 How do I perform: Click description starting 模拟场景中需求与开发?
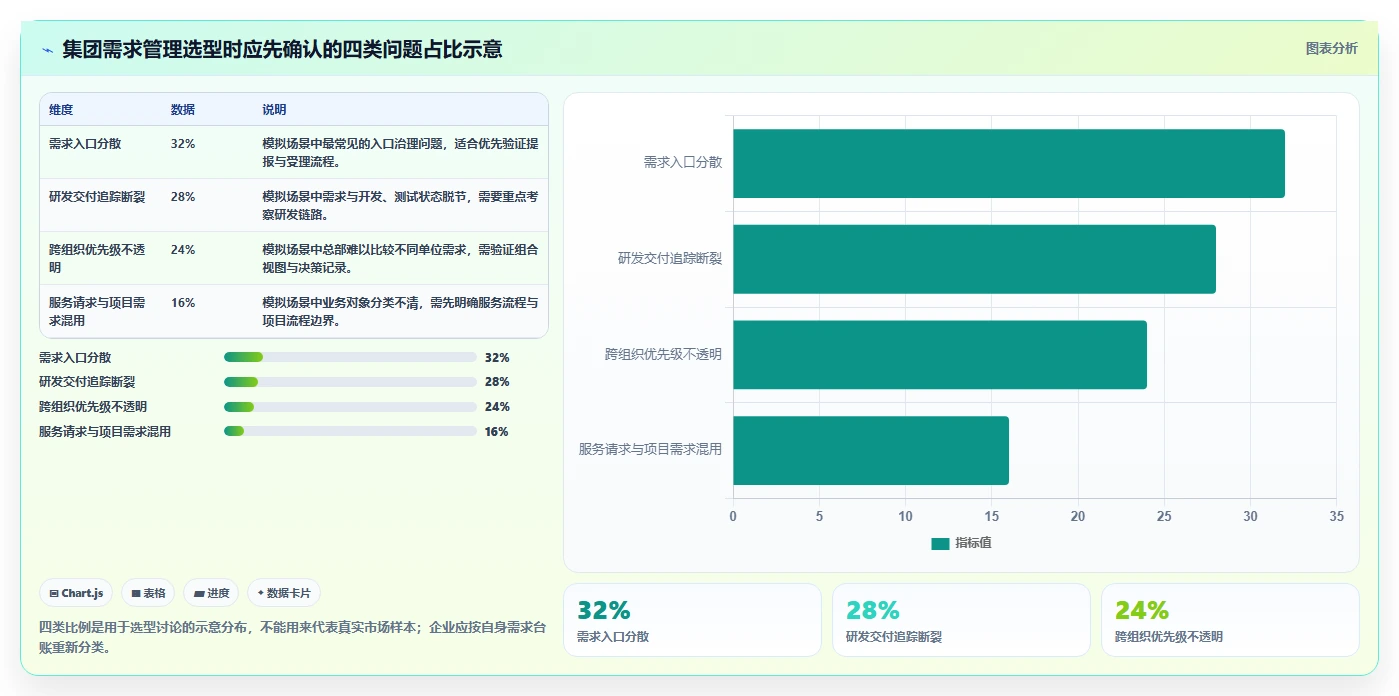pyautogui.click(x=400, y=205)
